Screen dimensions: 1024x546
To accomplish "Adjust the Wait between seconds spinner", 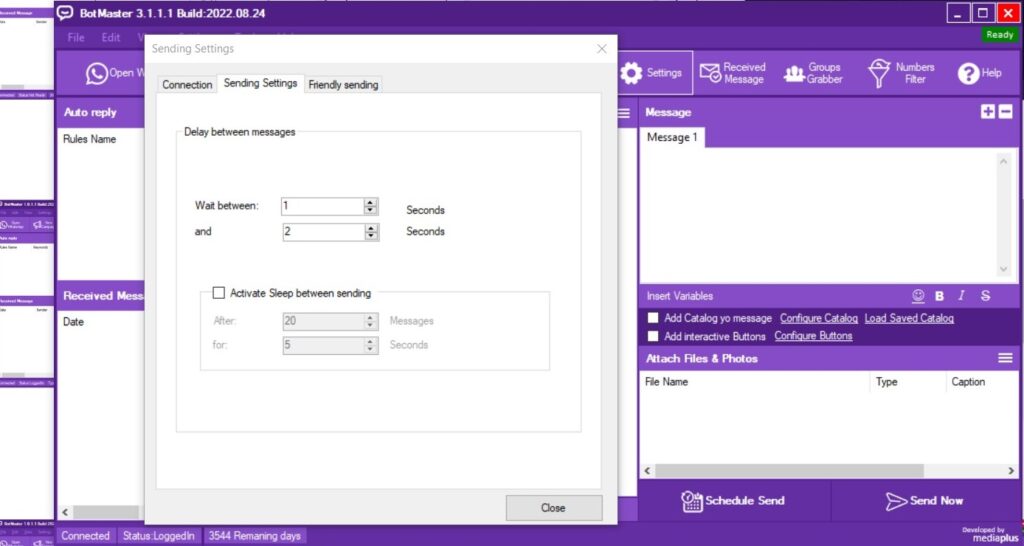I will pyautogui.click(x=371, y=206).
